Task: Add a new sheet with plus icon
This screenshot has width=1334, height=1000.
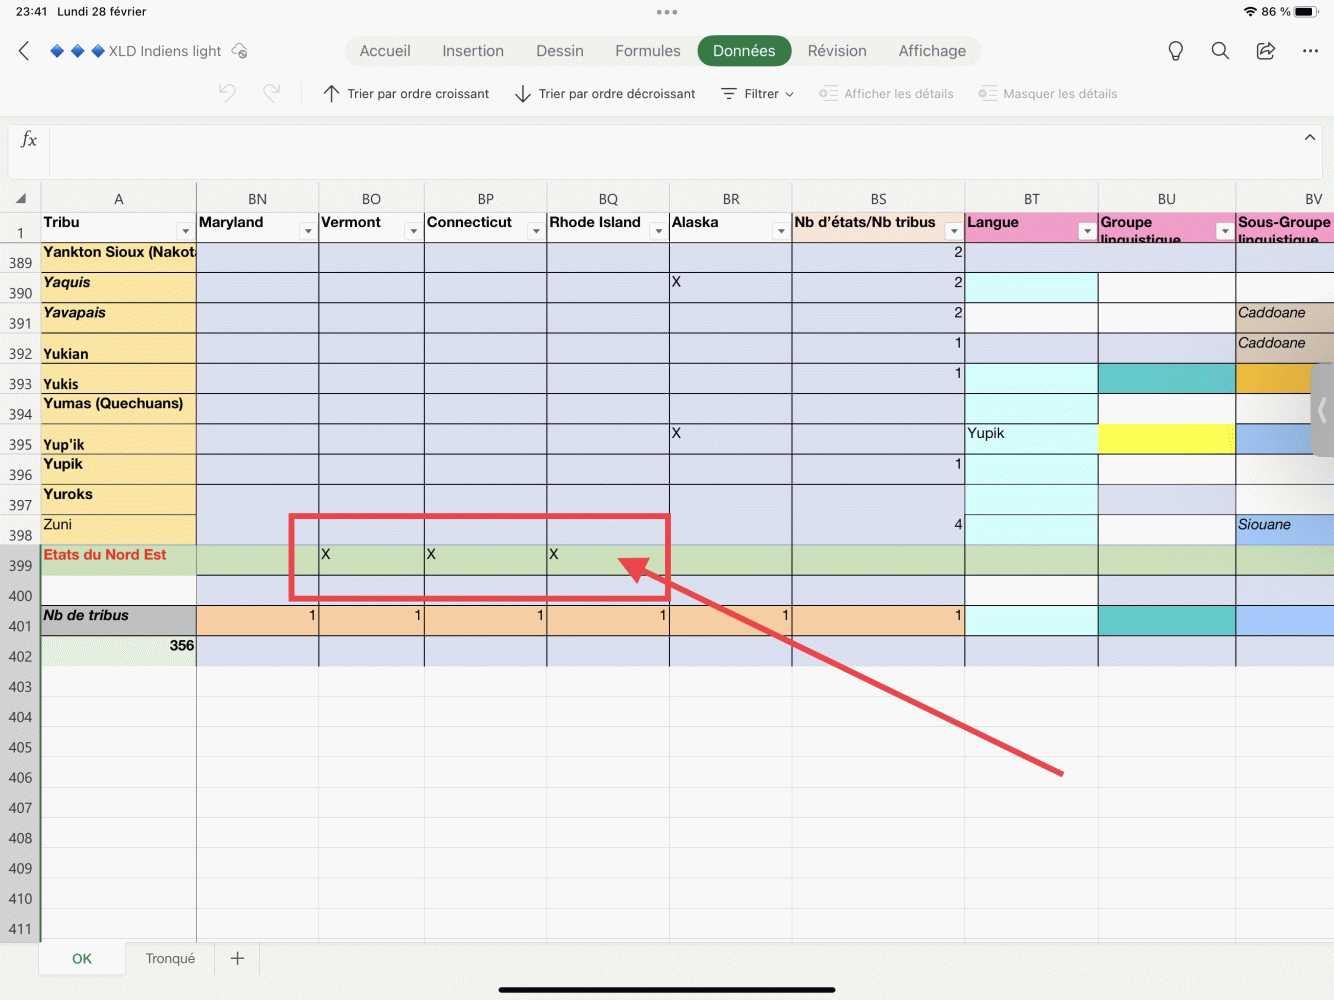Action: point(237,958)
